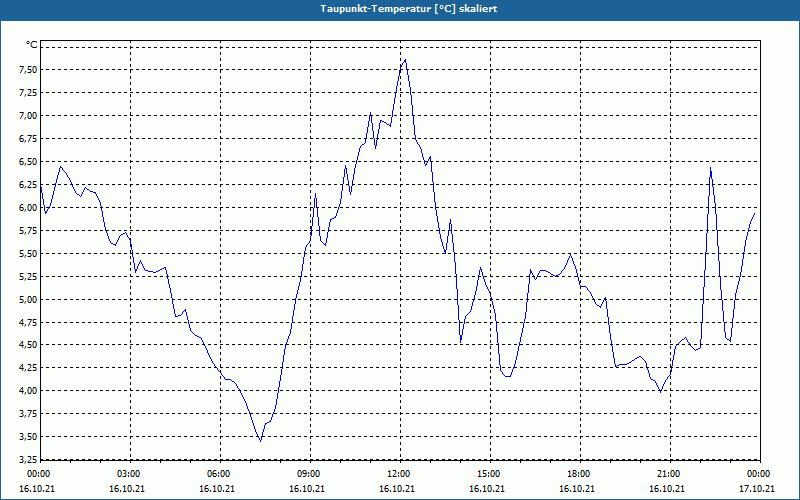Click the curve's highest peak near 12:00
The width and height of the screenshot is (800, 500).
point(405,60)
